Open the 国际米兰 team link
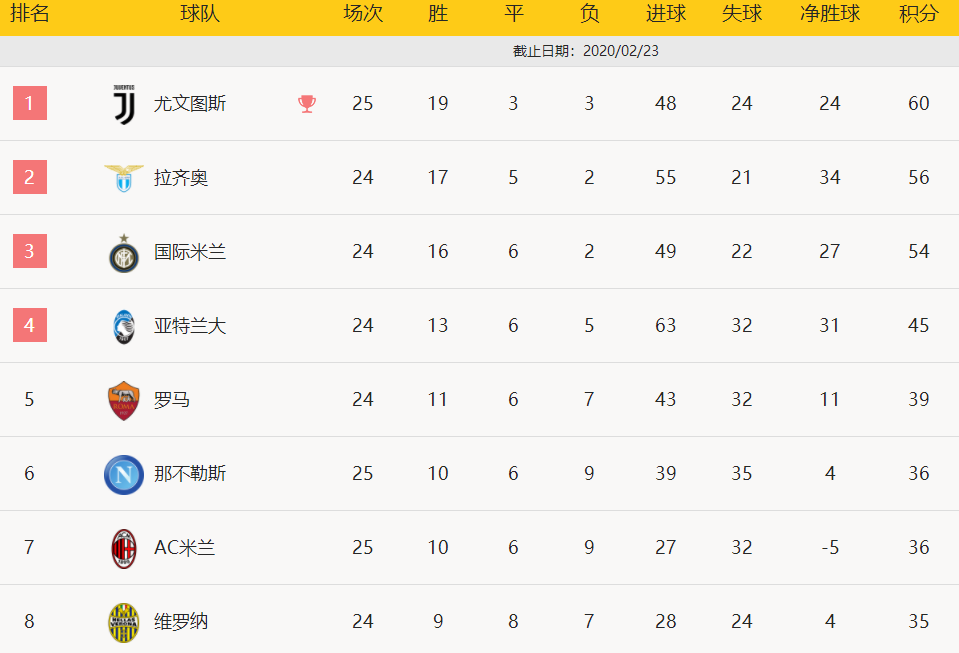 click(x=190, y=252)
